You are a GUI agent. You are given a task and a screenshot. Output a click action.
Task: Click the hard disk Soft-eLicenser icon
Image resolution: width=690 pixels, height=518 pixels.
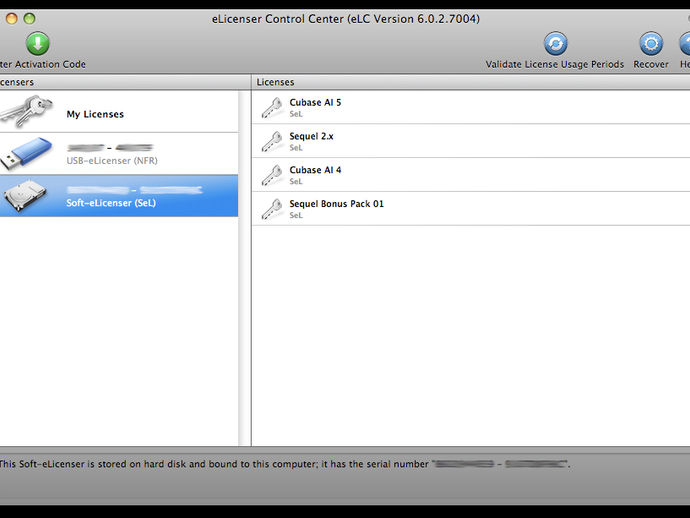tap(25, 195)
